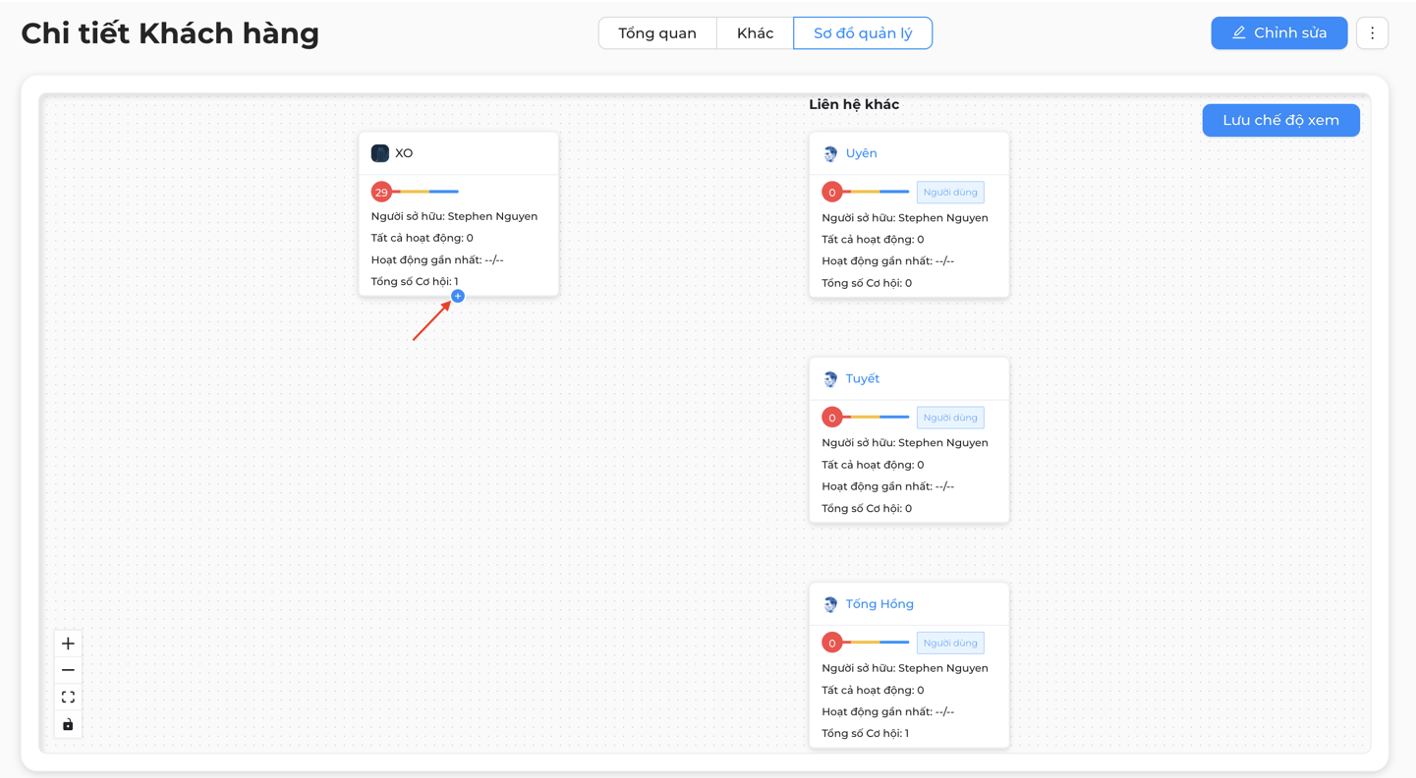Click 'Người sở hữu' line on Tuyết card
The image size is (1416, 778).
point(905,442)
